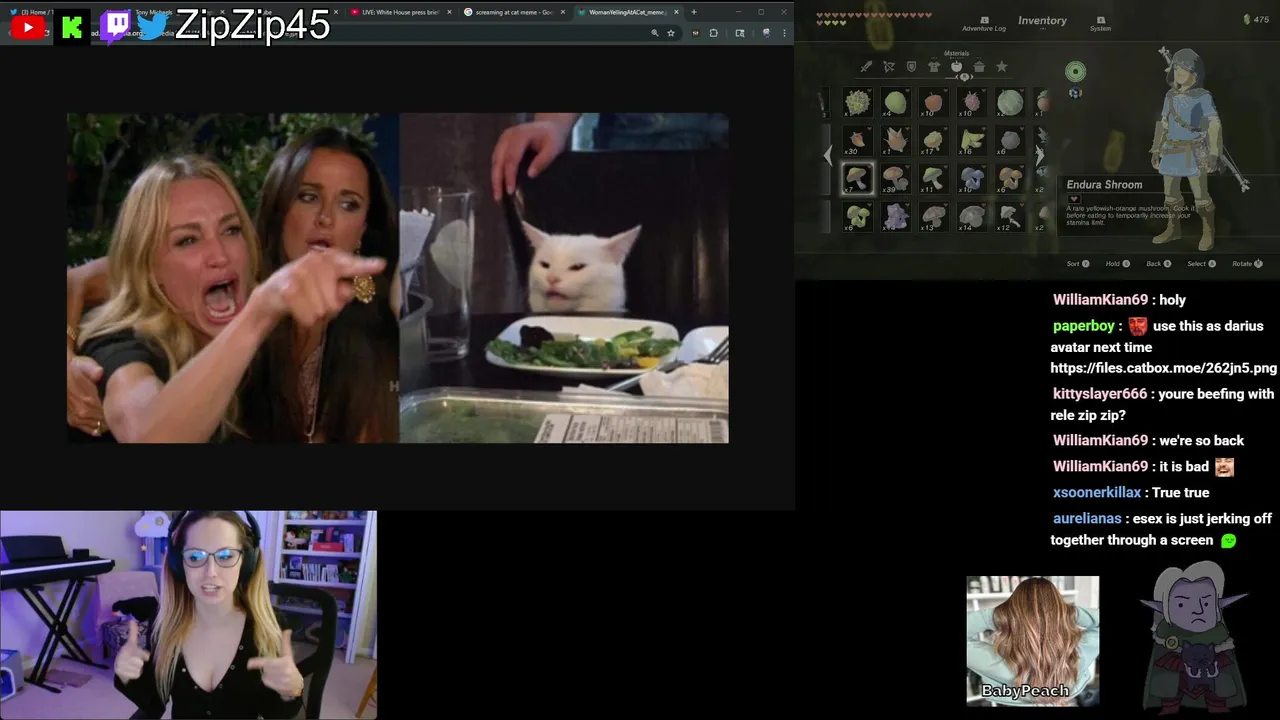Viewport: 1280px width, 720px height.
Task: Click the Select button prompt
Action: point(1201,264)
